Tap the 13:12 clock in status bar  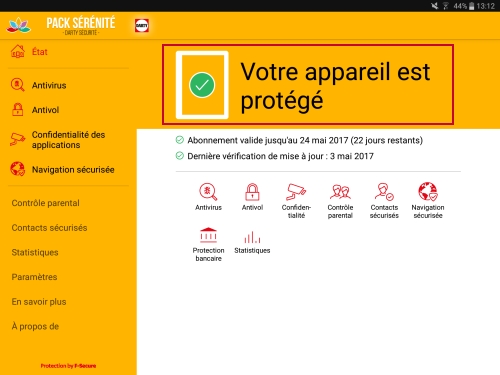[x=485, y=6]
